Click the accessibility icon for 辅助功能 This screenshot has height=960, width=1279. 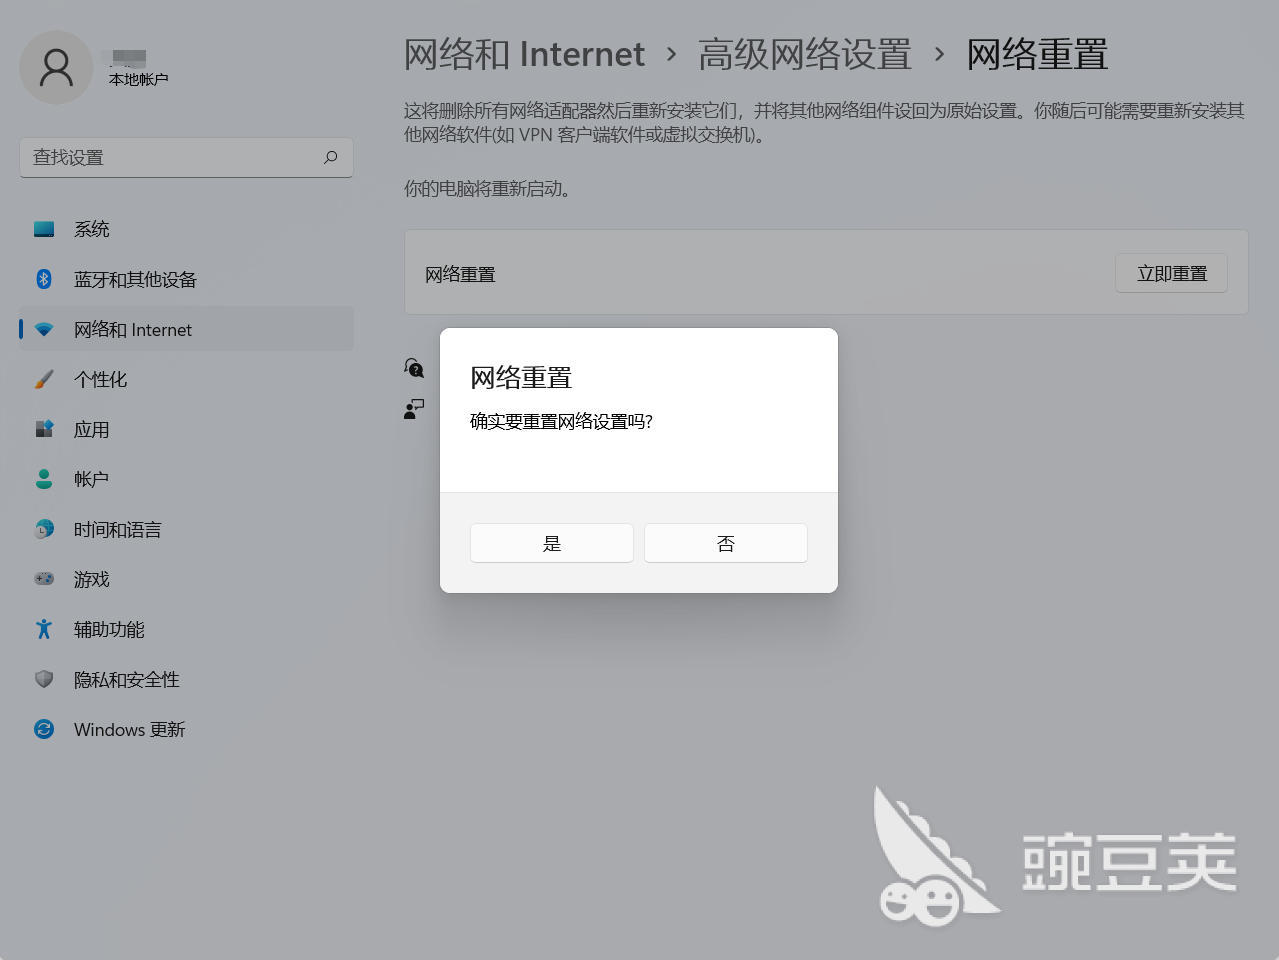tap(44, 629)
